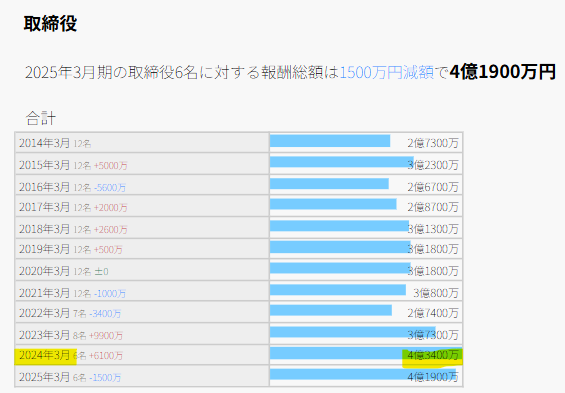Click the highlighted 4億3400万 value
565x393 pixels.
tap(433, 356)
